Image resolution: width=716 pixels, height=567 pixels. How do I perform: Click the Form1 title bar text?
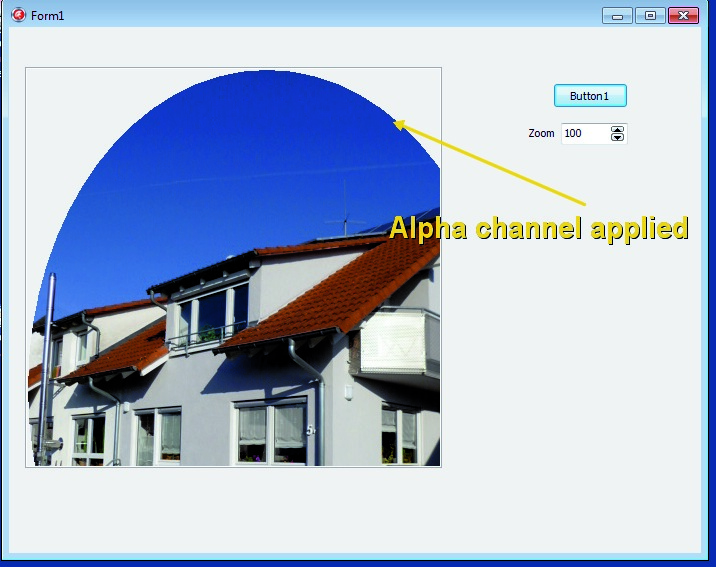47,16
